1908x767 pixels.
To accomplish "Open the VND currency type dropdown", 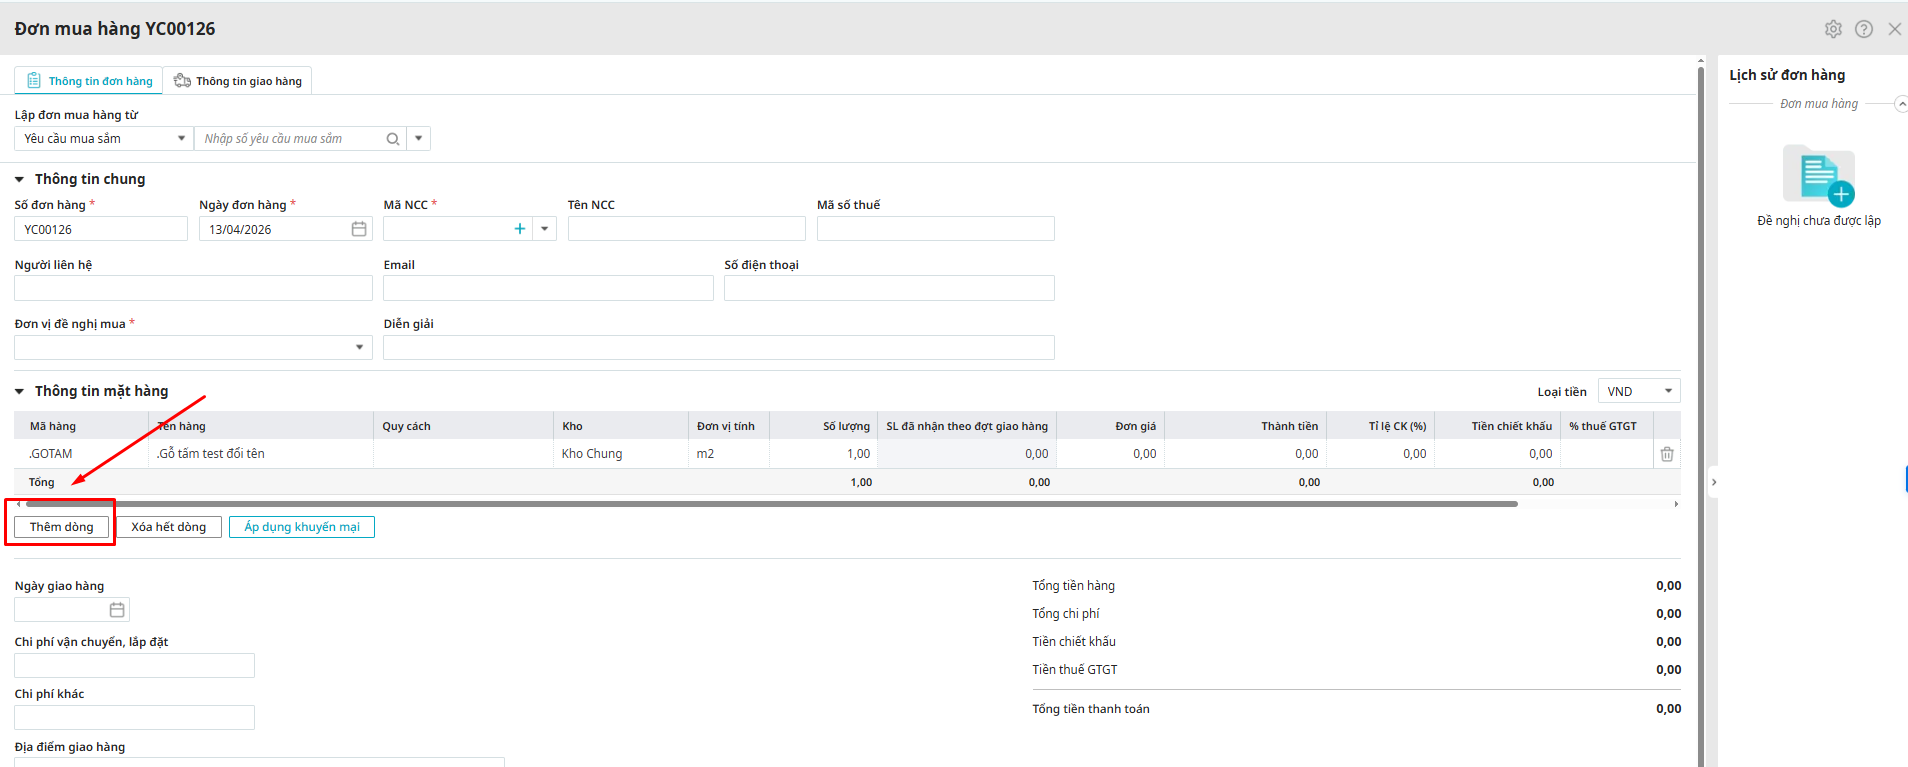I will click(1668, 391).
